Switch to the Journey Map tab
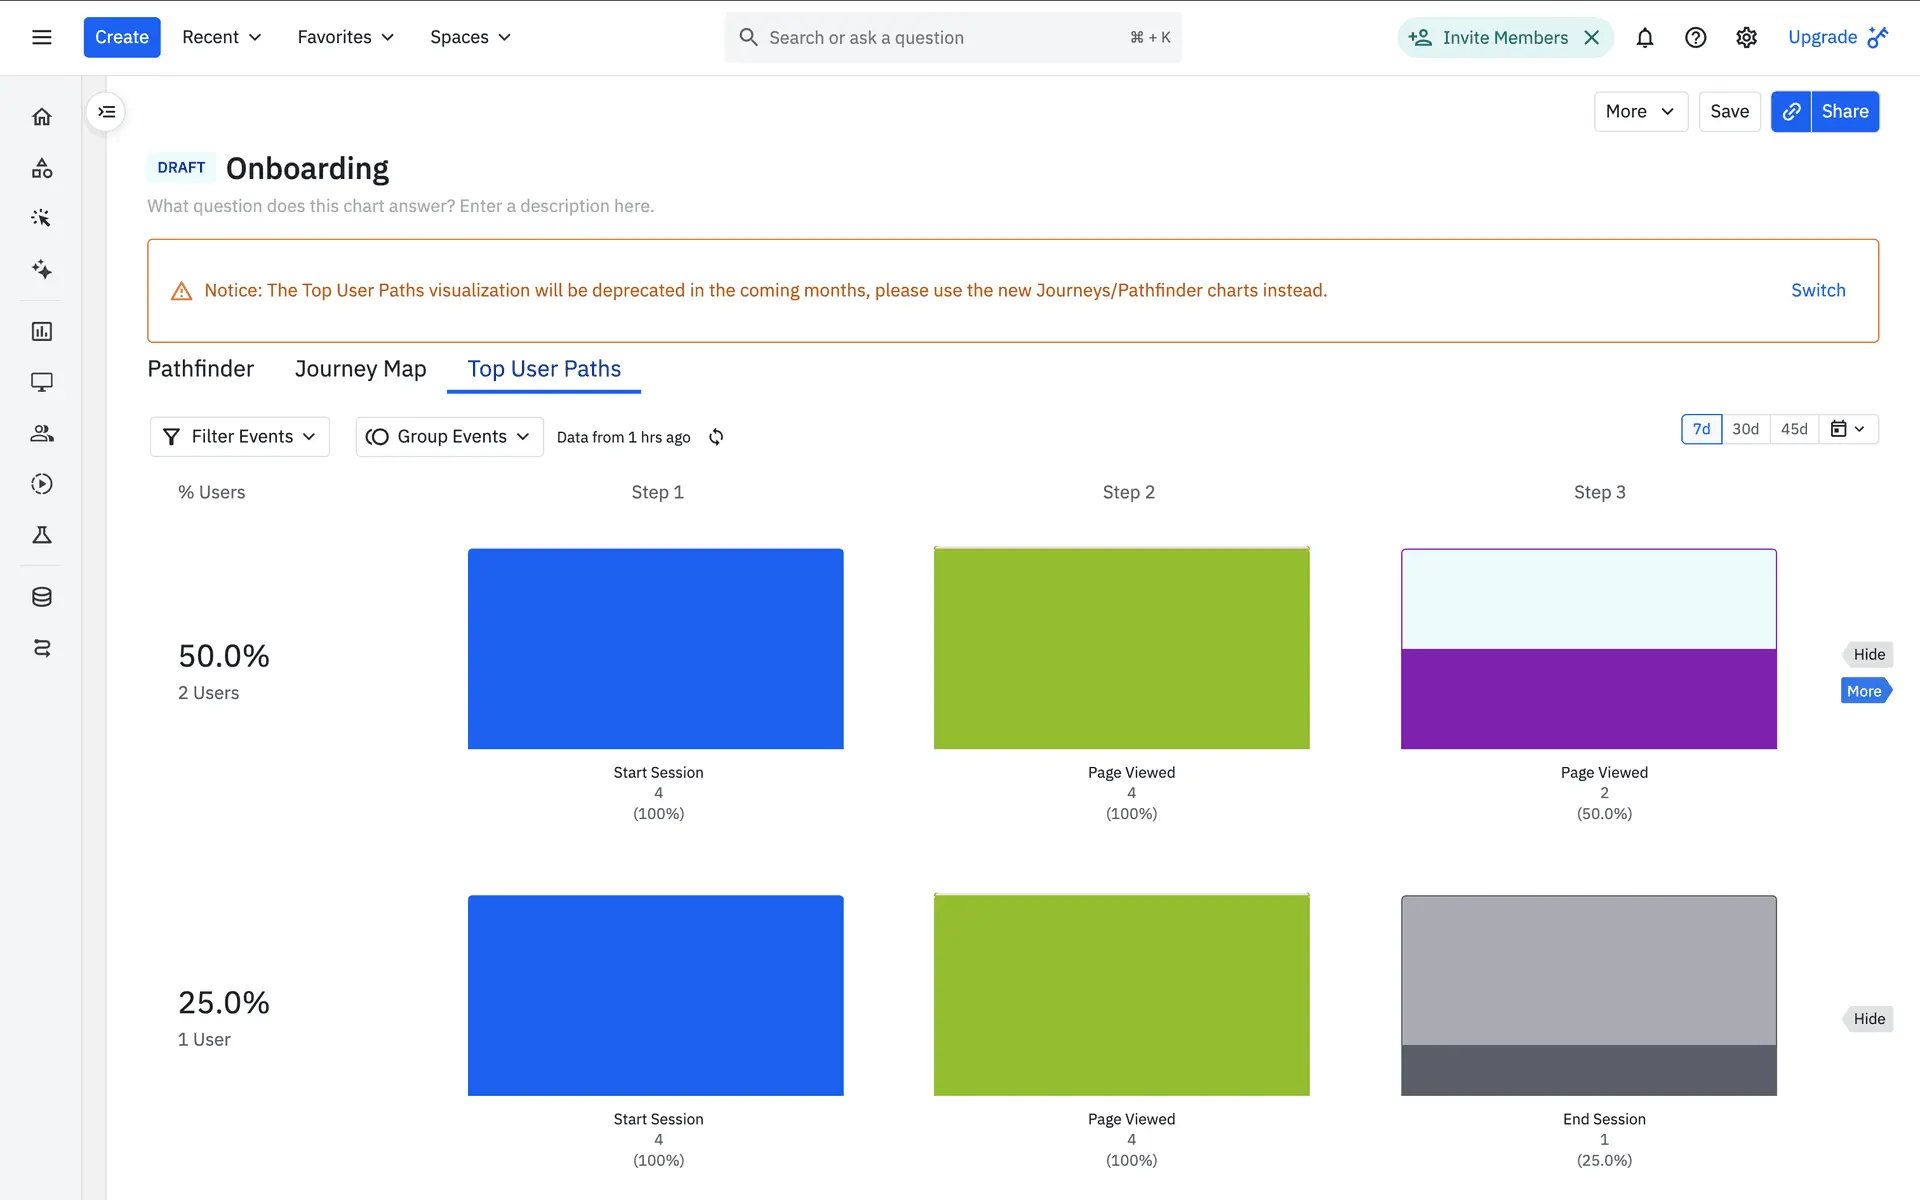This screenshot has height=1200, width=1920. (x=360, y=369)
